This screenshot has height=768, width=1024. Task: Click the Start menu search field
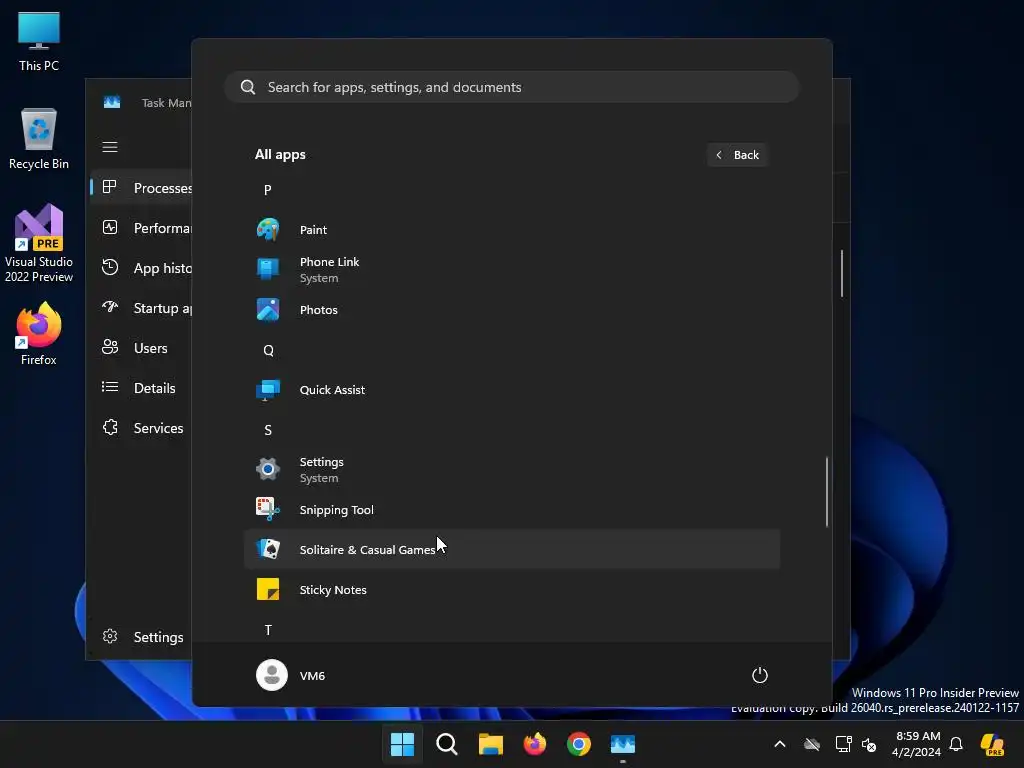pyautogui.click(x=512, y=87)
